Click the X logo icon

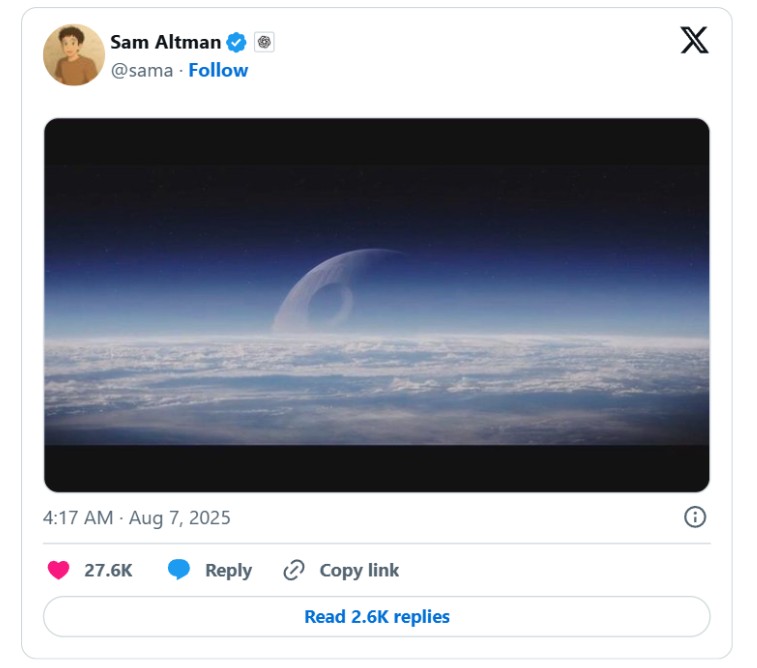coord(694,40)
